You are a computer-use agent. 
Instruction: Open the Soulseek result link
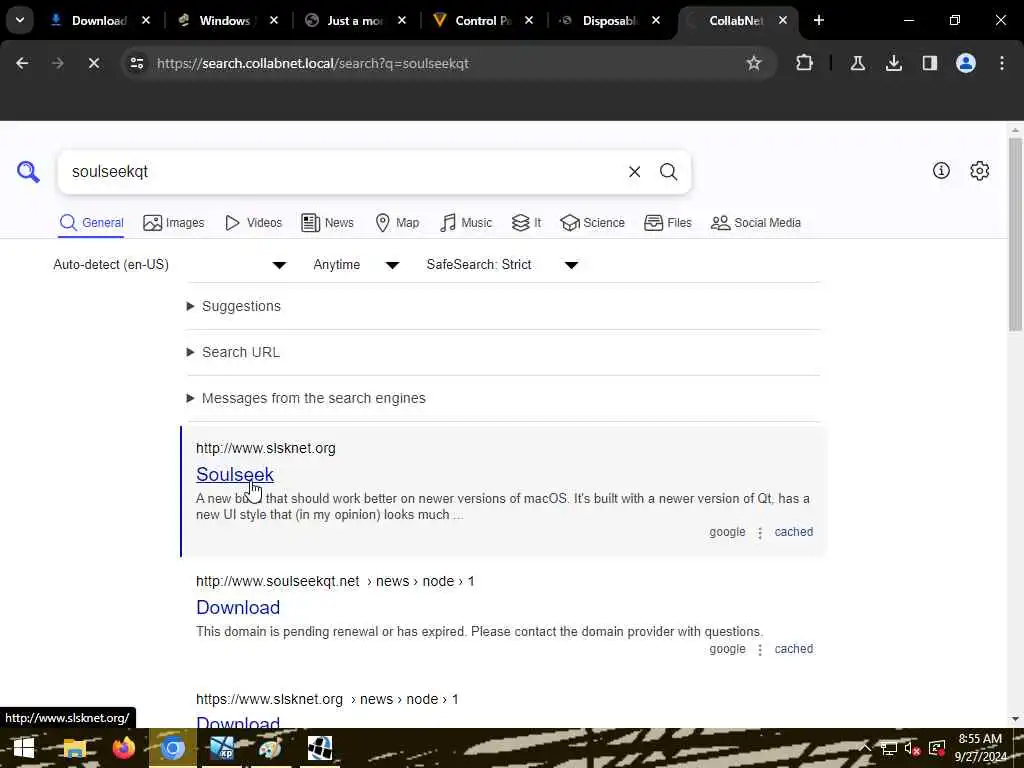[234, 474]
